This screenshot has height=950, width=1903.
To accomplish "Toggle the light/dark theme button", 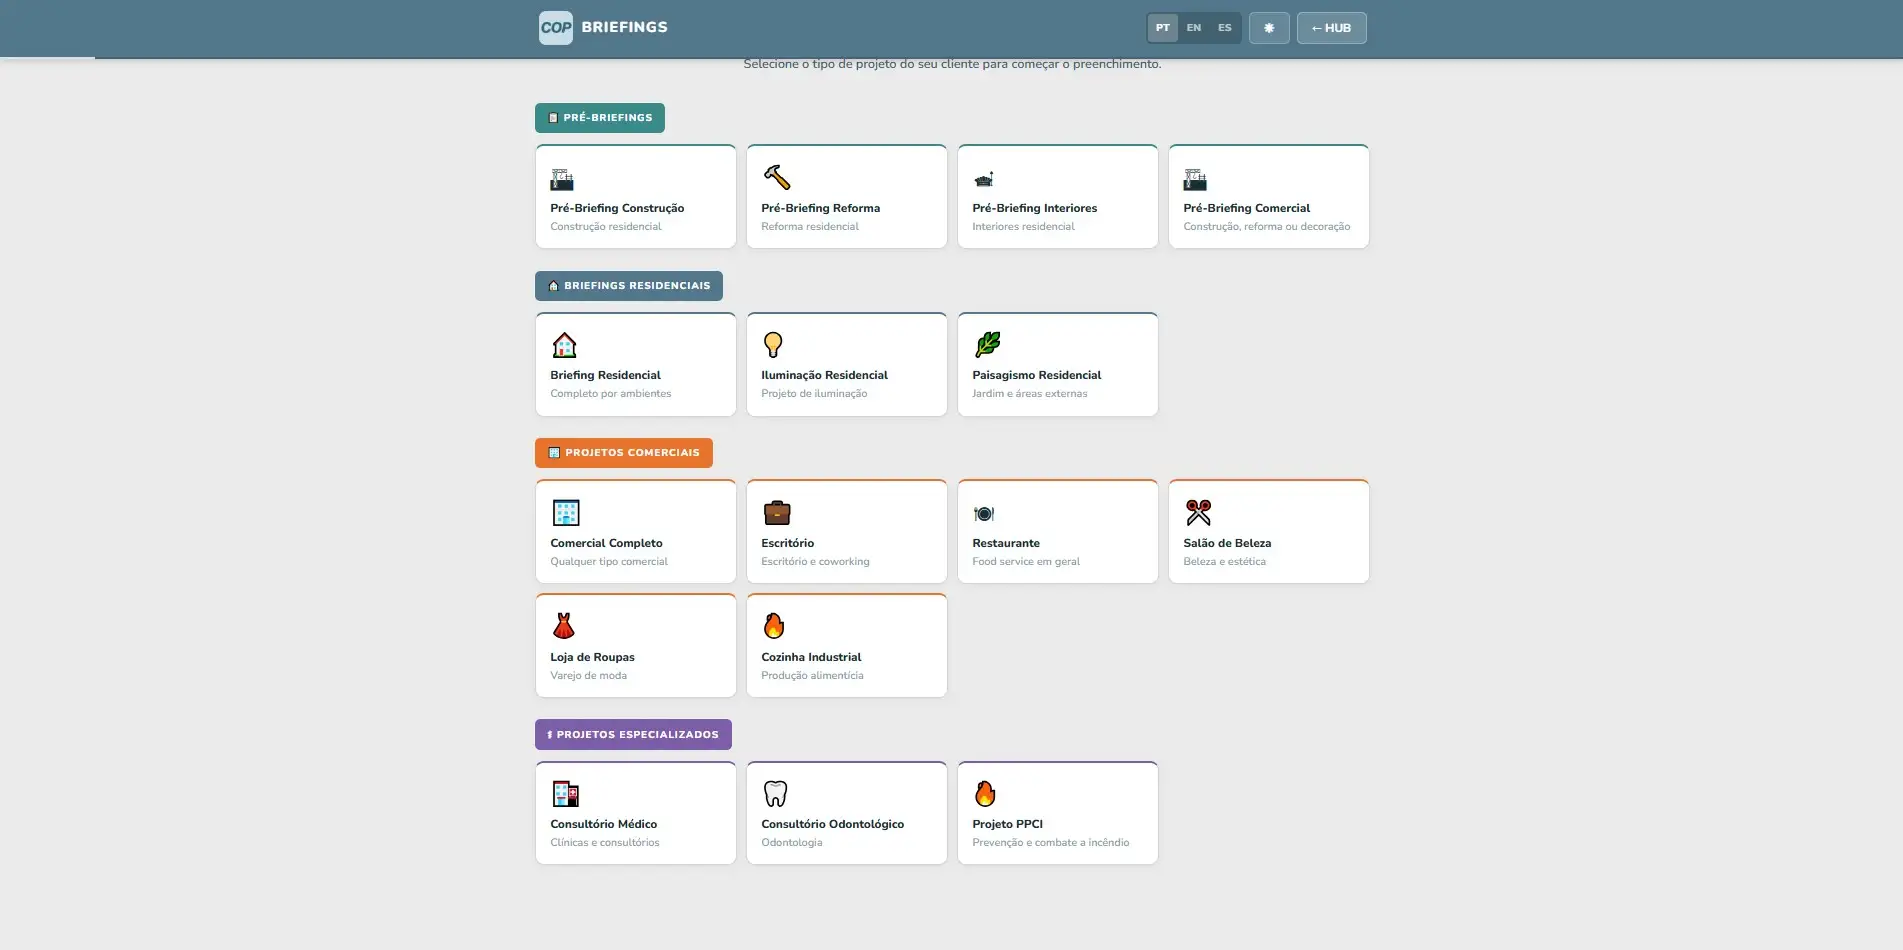I will [1269, 28].
